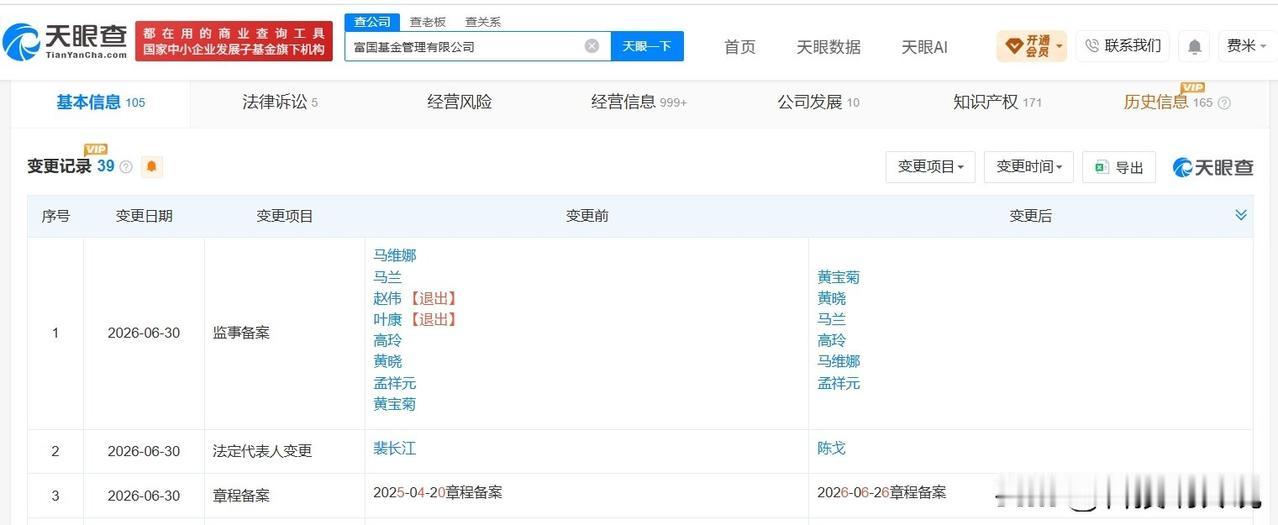Screen dimensions: 1278x525
Task: Open 黄宝菊 link in 变更前 column
Action: point(394,404)
